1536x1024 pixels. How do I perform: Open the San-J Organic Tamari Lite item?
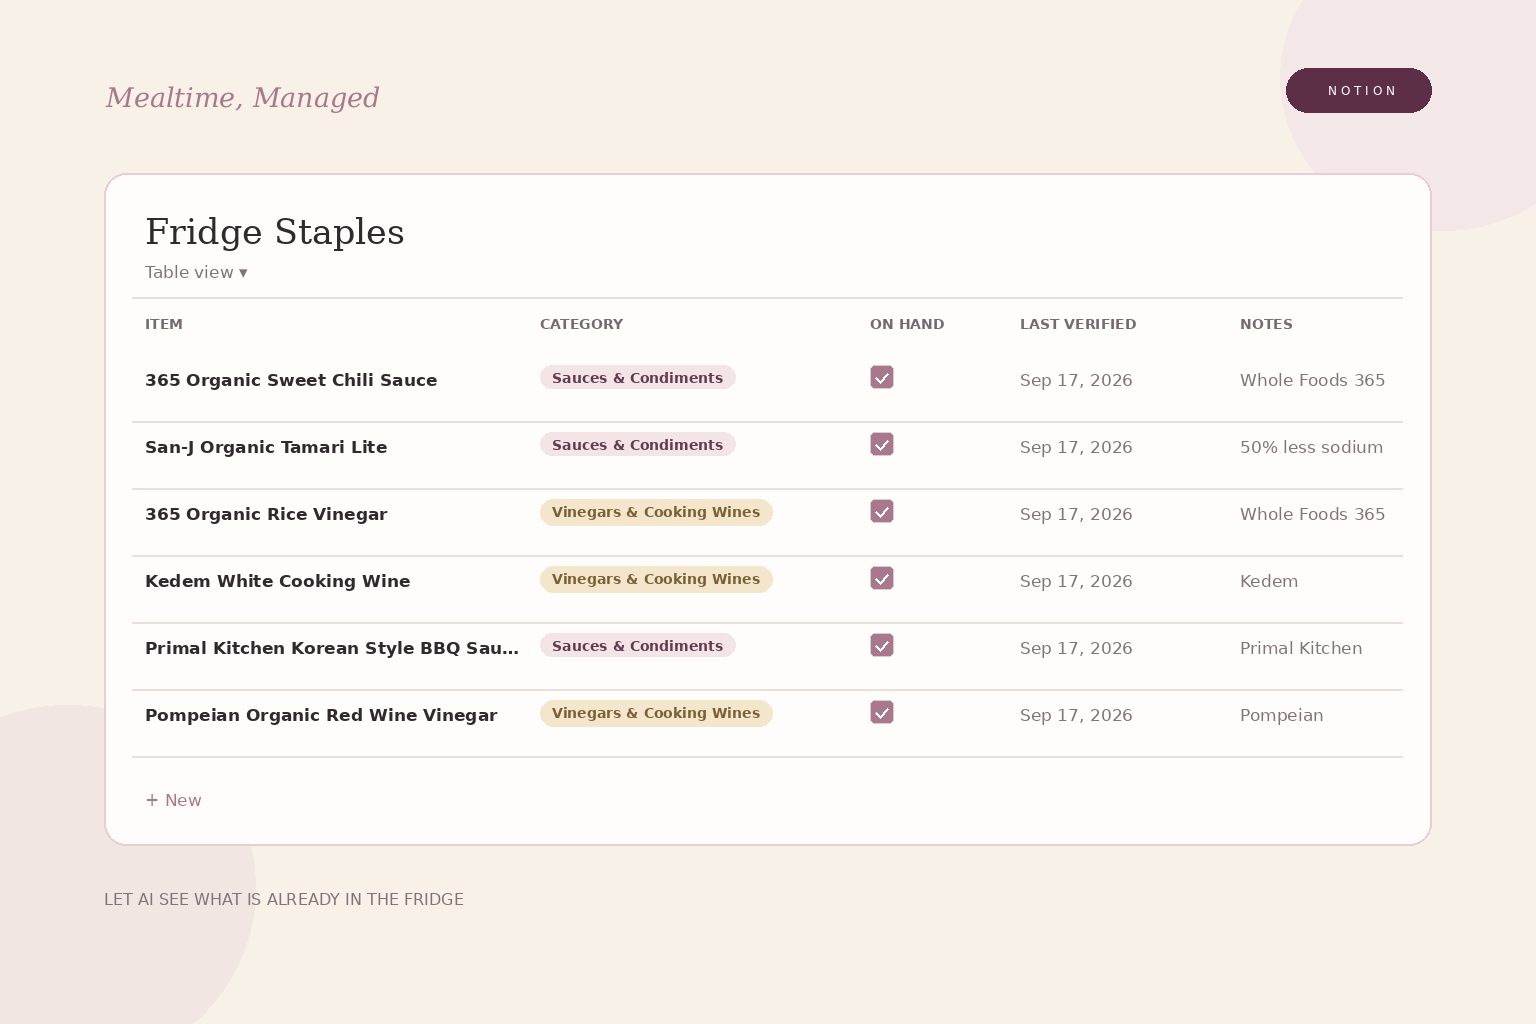tap(266, 447)
